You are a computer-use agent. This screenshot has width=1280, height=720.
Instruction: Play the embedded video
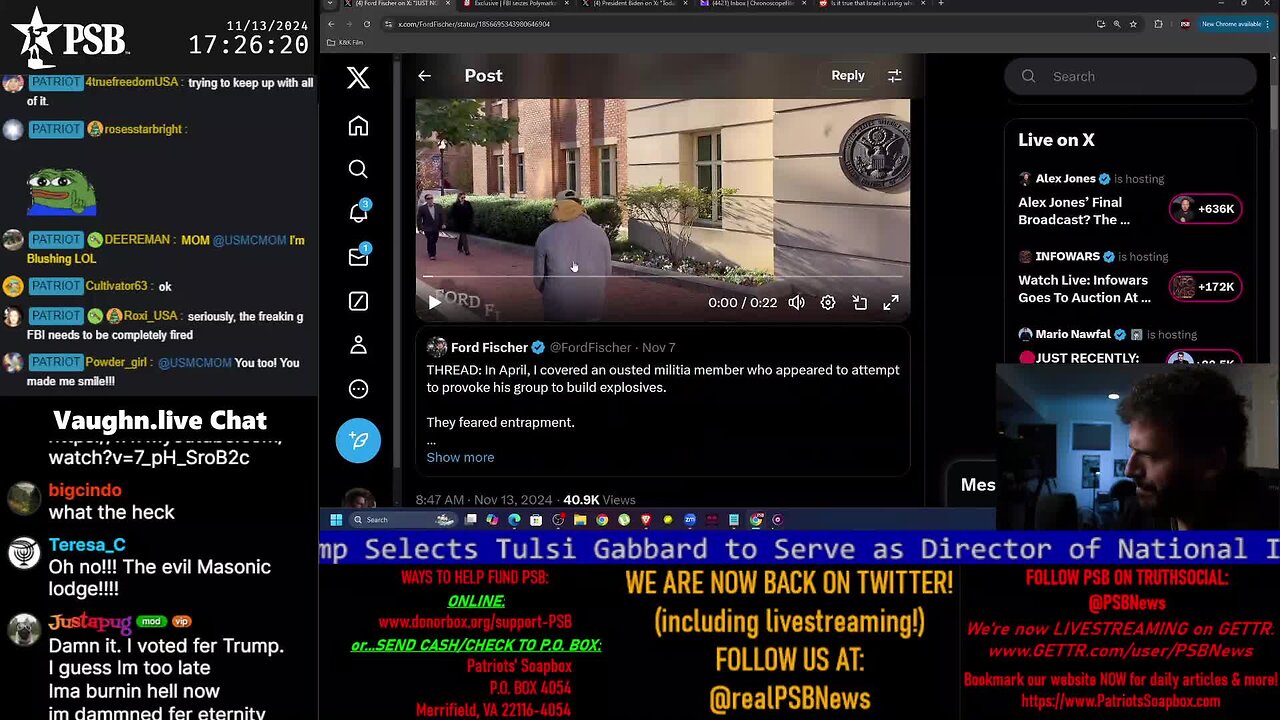pyautogui.click(x=434, y=302)
